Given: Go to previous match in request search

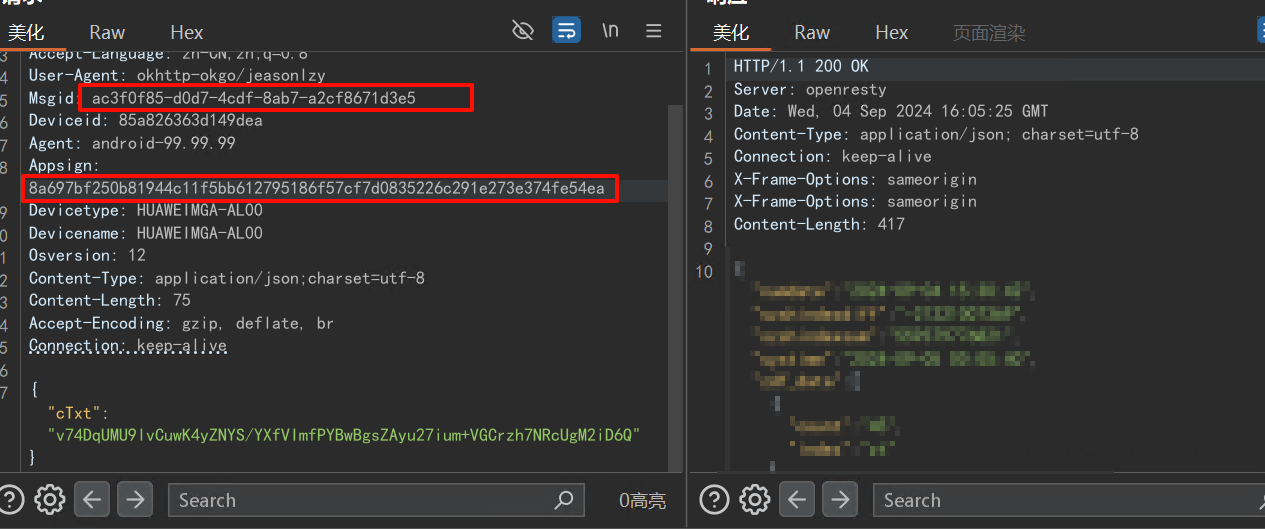Looking at the screenshot, I should point(93,499).
